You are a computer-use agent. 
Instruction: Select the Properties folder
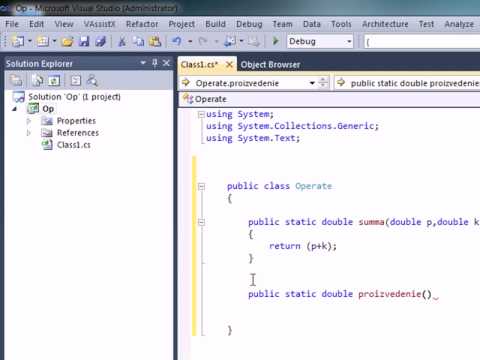click(x=76, y=121)
